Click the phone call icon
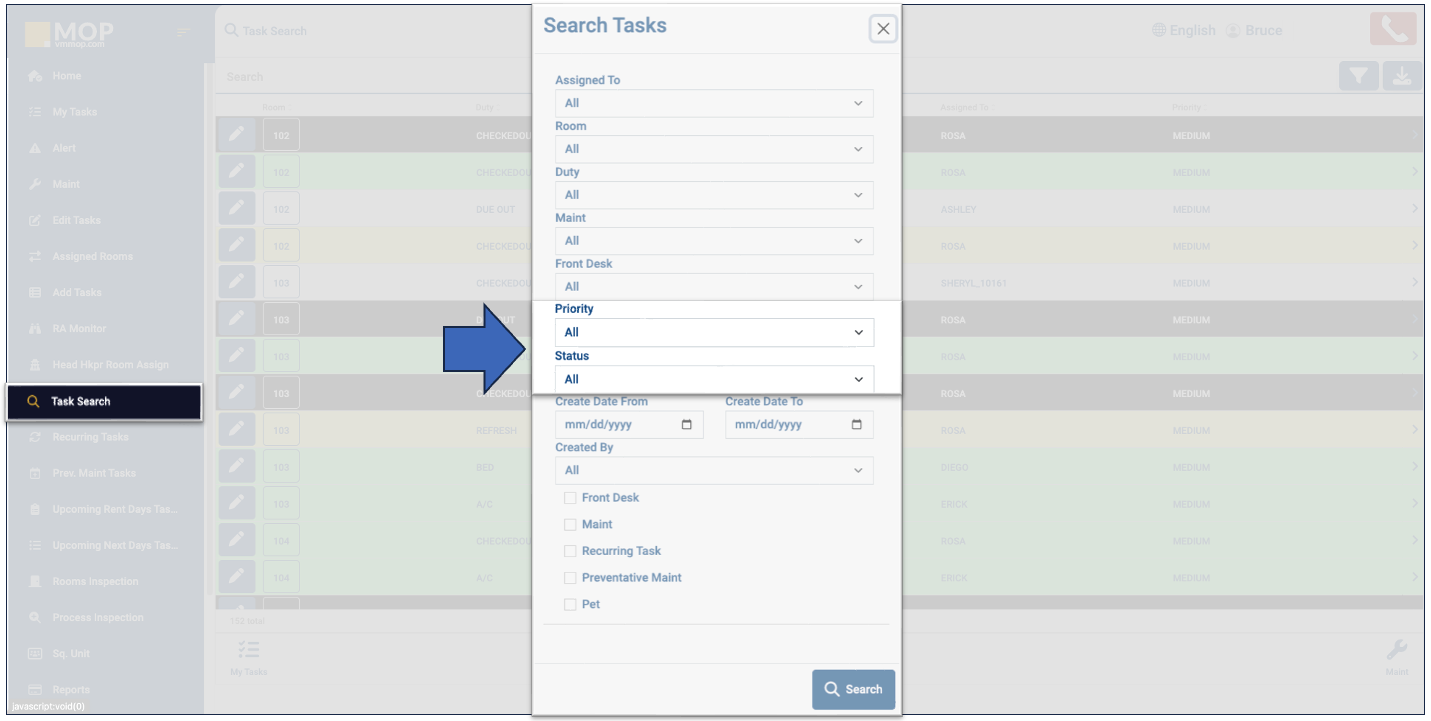 click(x=1393, y=29)
